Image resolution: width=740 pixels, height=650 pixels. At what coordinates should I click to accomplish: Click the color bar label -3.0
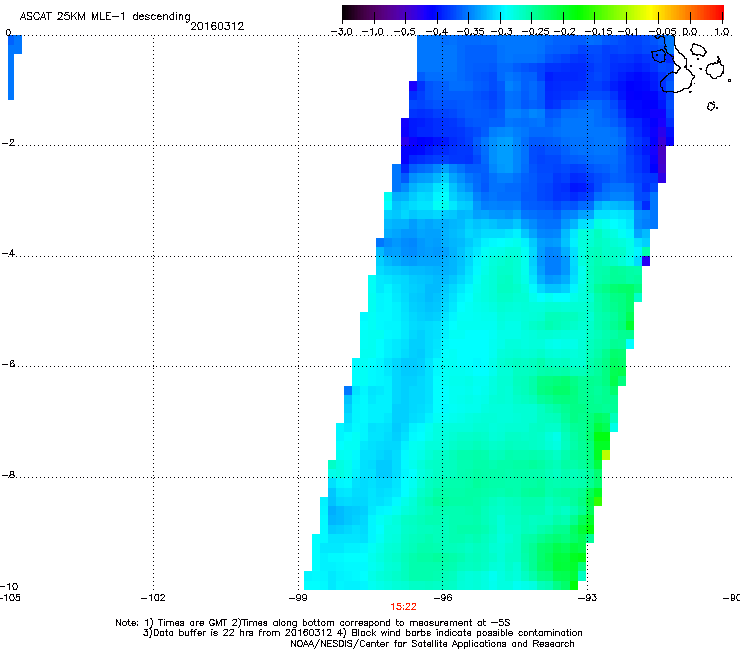click(342, 32)
